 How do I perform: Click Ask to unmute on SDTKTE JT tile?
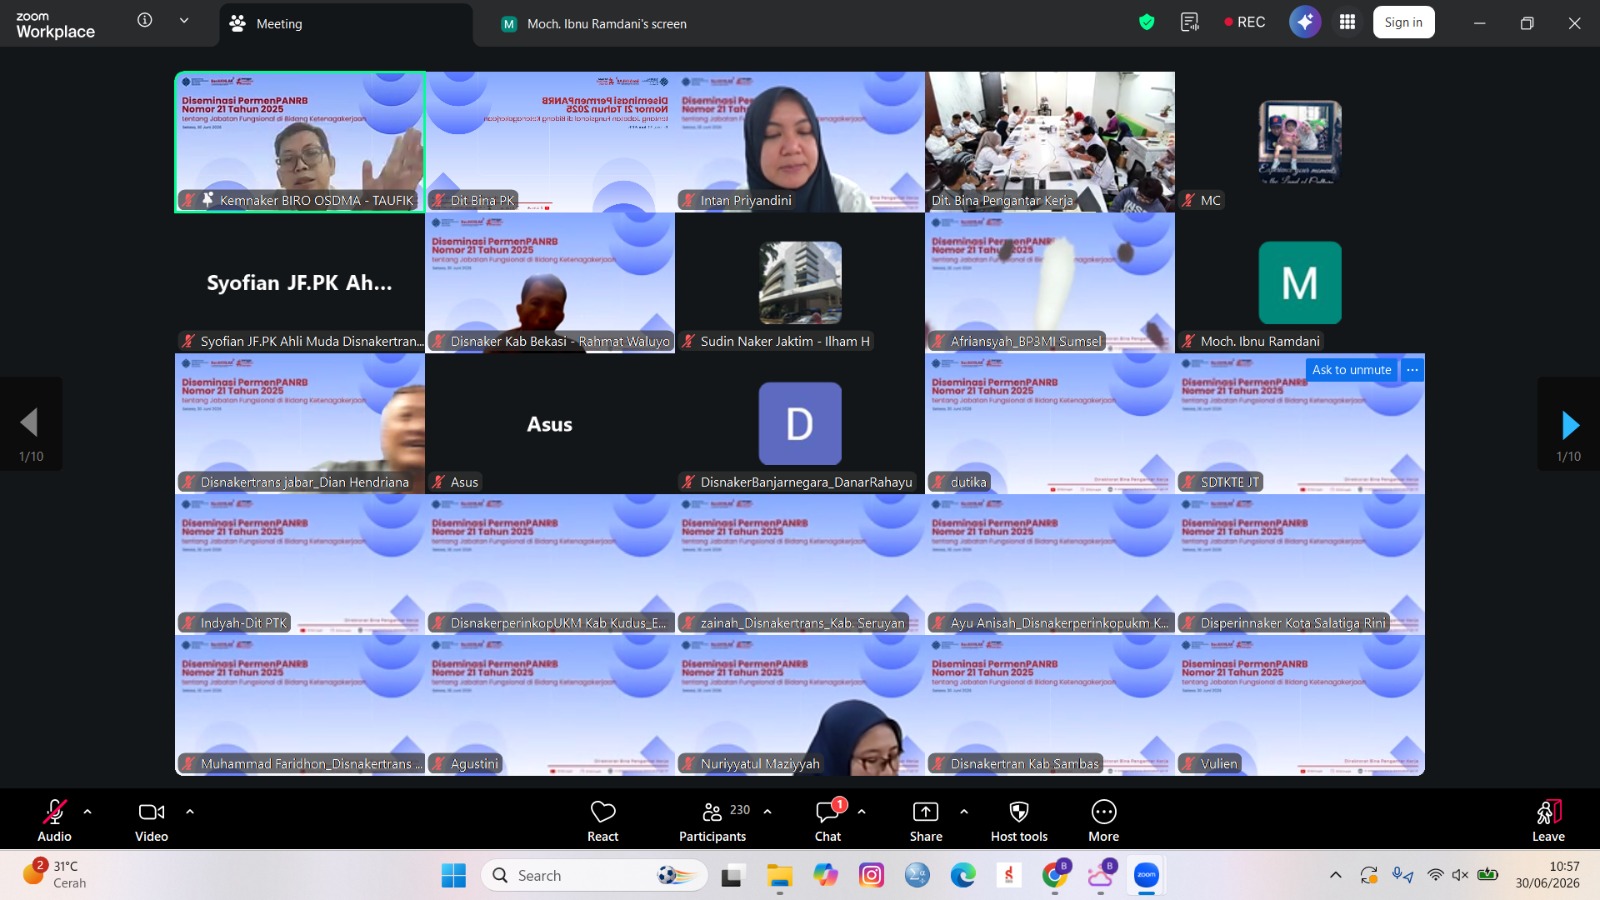coord(1351,370)
